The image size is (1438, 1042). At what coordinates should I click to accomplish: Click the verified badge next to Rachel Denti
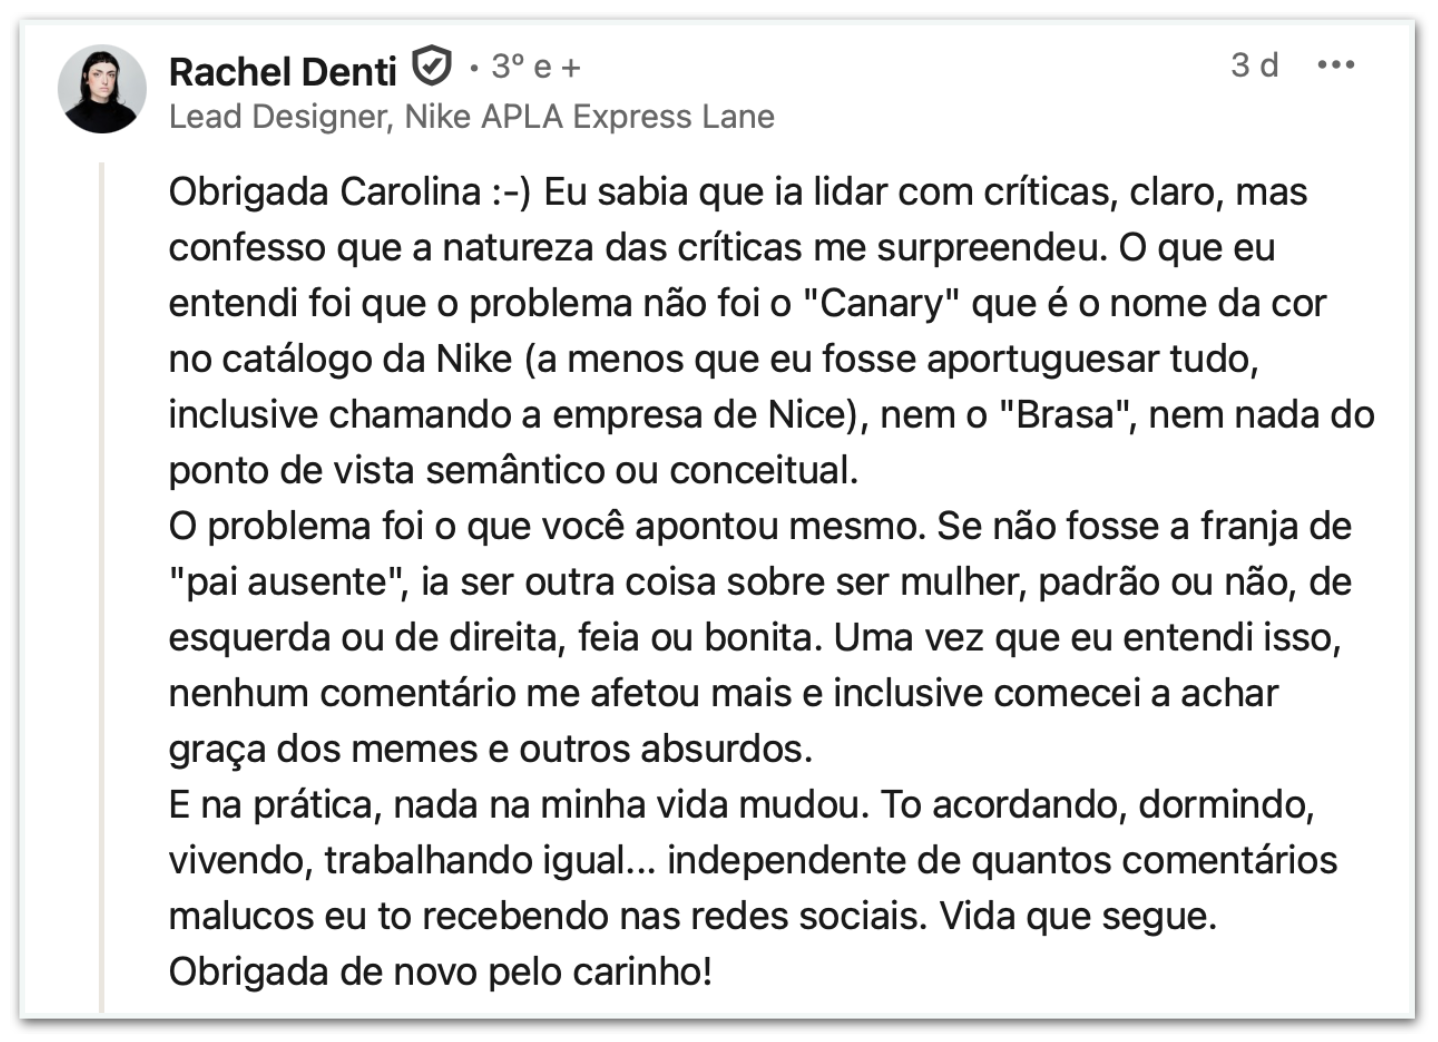(x=431, y=68)
